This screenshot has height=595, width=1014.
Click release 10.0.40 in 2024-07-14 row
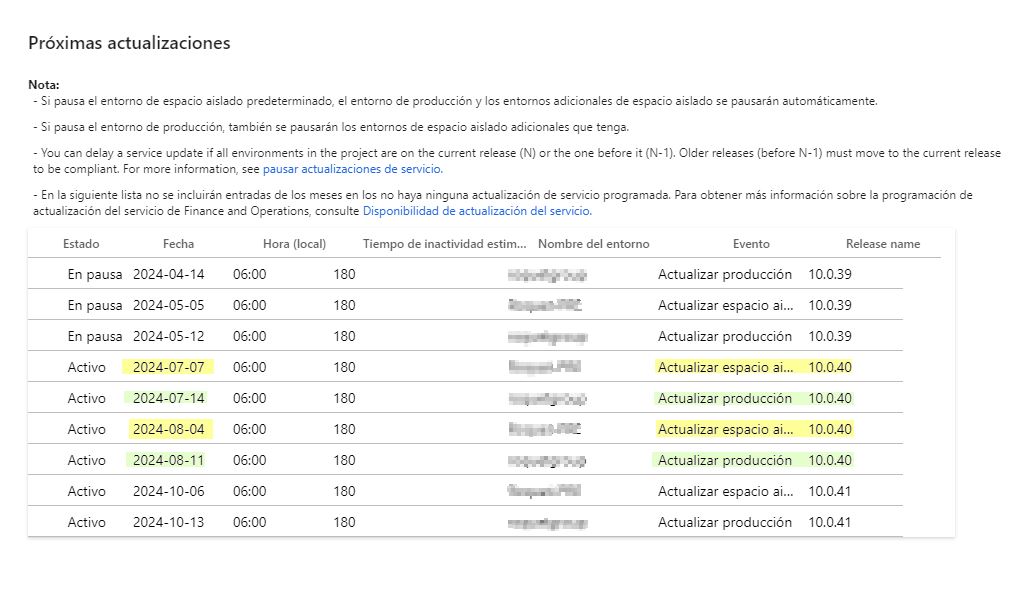(830, 398)
